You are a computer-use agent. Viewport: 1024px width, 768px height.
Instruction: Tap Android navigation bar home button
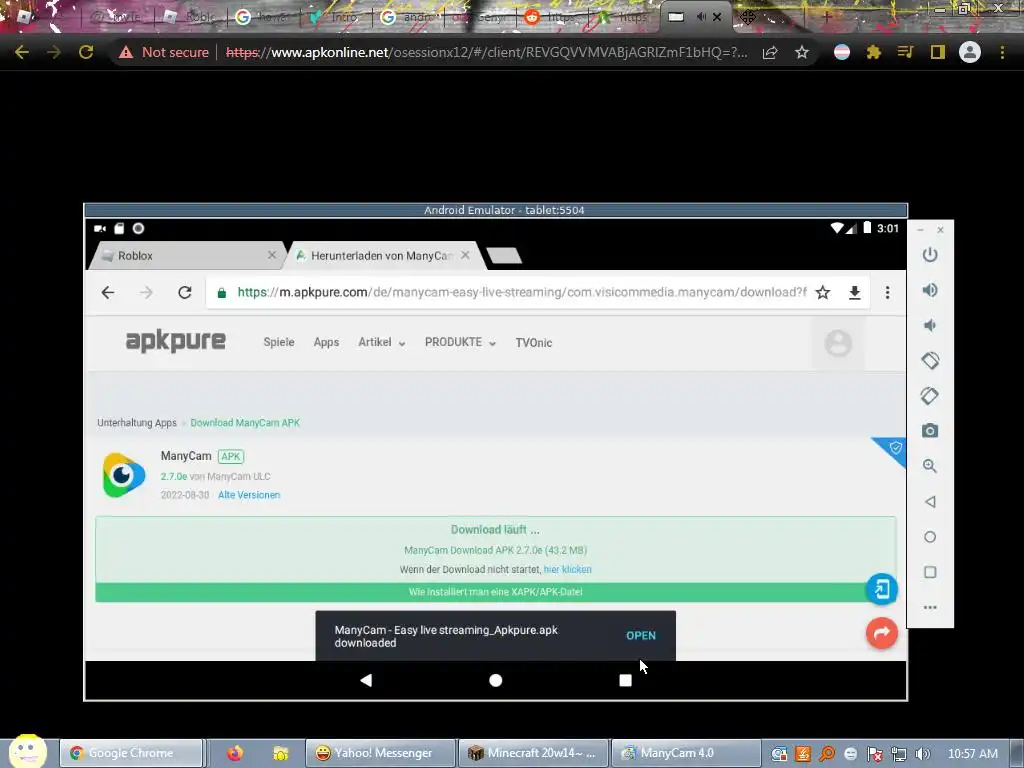496,680
